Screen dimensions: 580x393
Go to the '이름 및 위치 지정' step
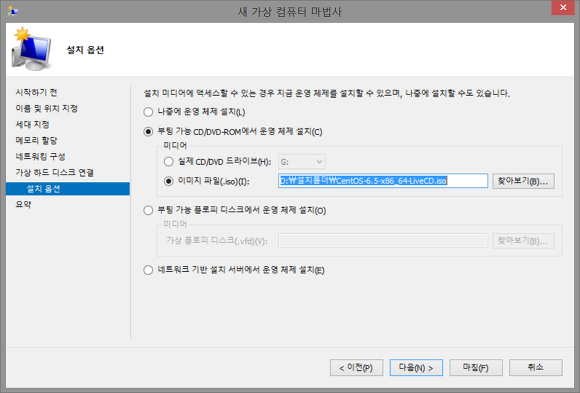point(47,108)
